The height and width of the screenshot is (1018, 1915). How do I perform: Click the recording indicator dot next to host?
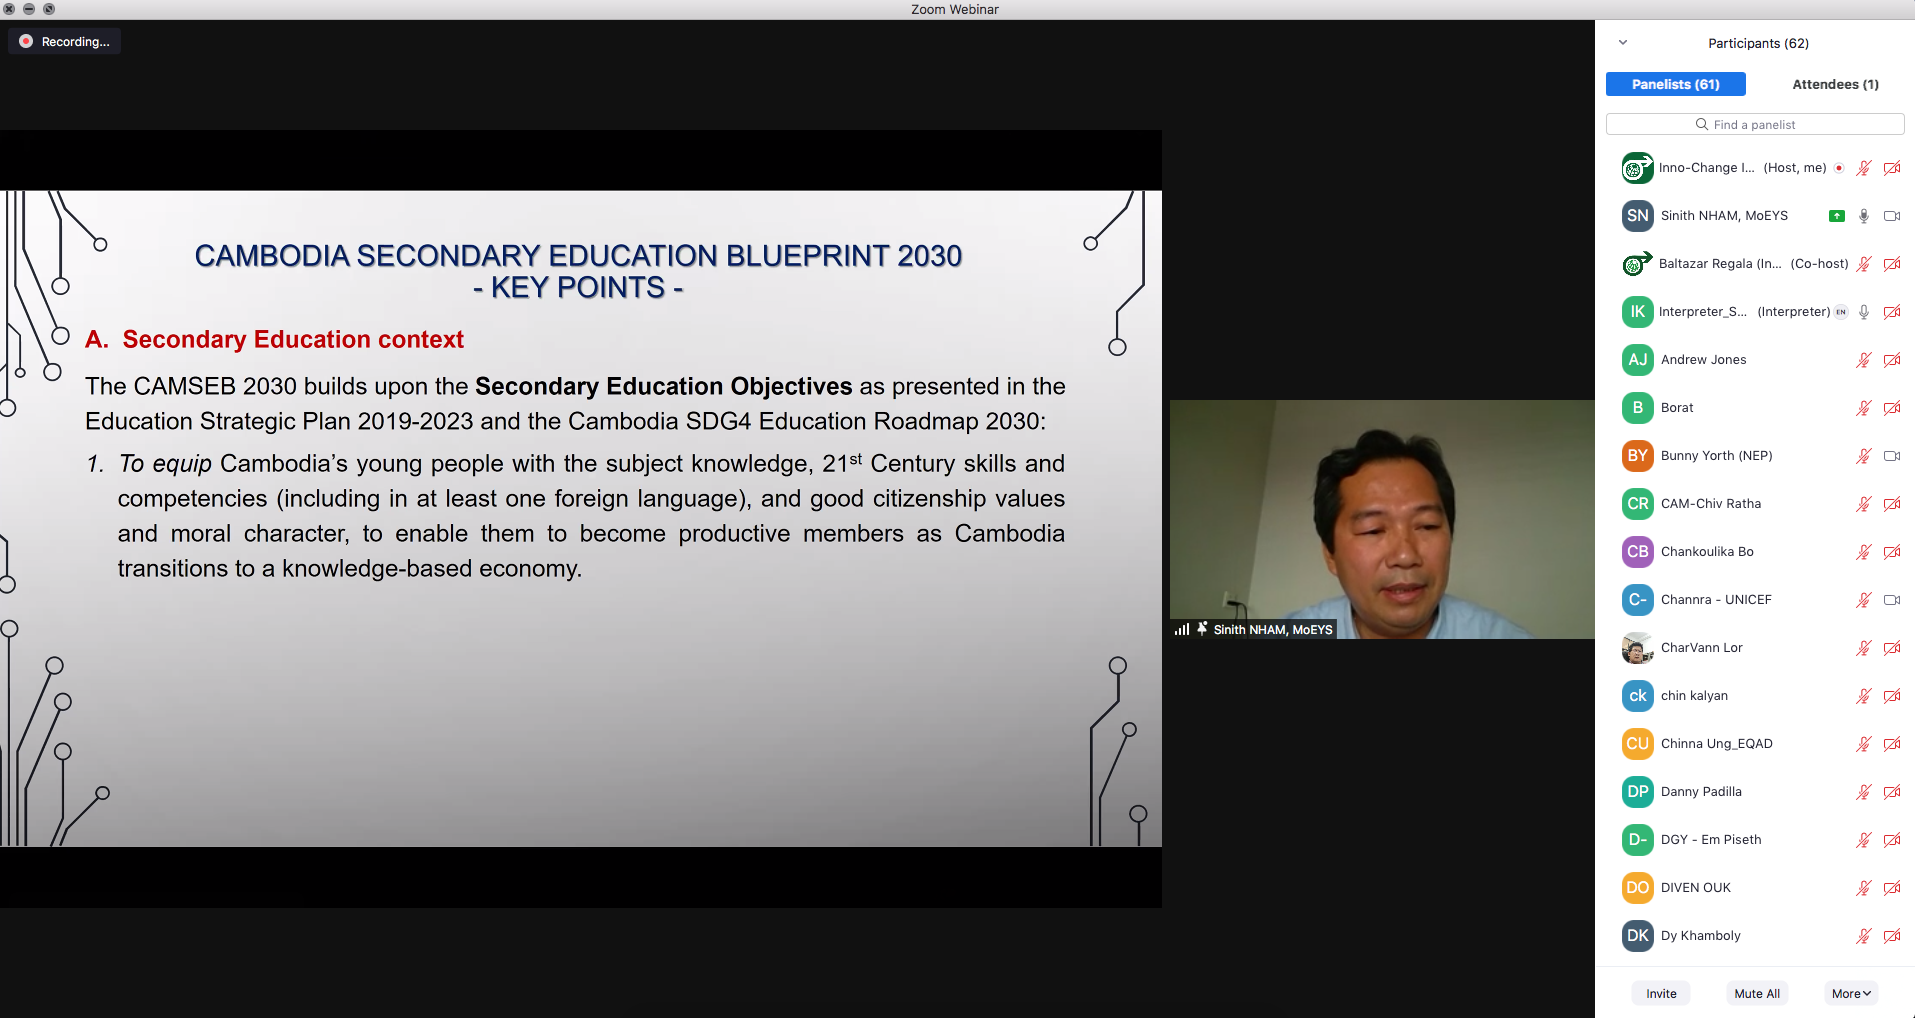[1839, 168]
